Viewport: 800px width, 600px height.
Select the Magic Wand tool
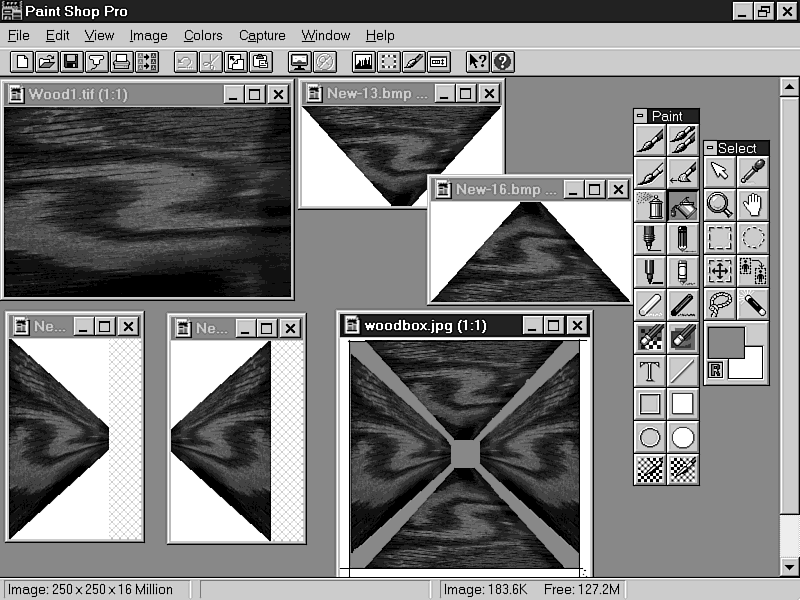tap(753, 303)
